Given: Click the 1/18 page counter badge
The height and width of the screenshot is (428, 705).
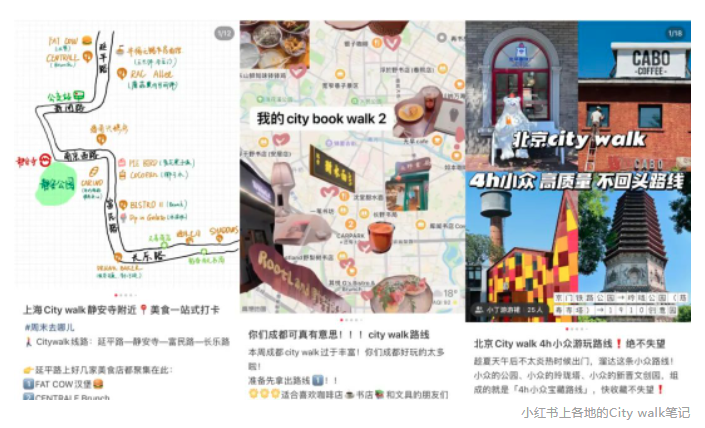Looking at the screenshot, I should coord(675,33).
